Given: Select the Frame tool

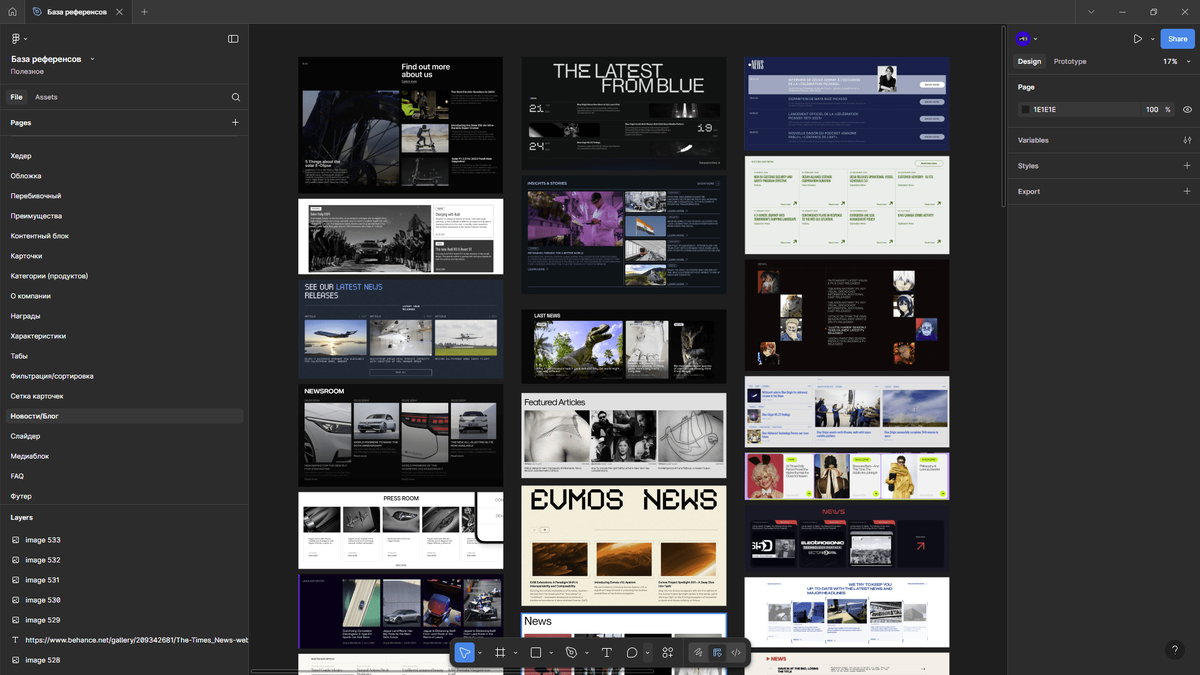Looking at the screenshot, I should 501,652.
